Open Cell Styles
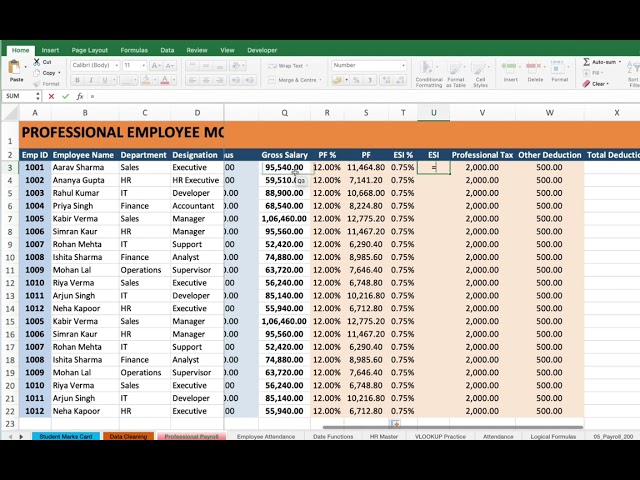640x480 pixels. (480, 74)
